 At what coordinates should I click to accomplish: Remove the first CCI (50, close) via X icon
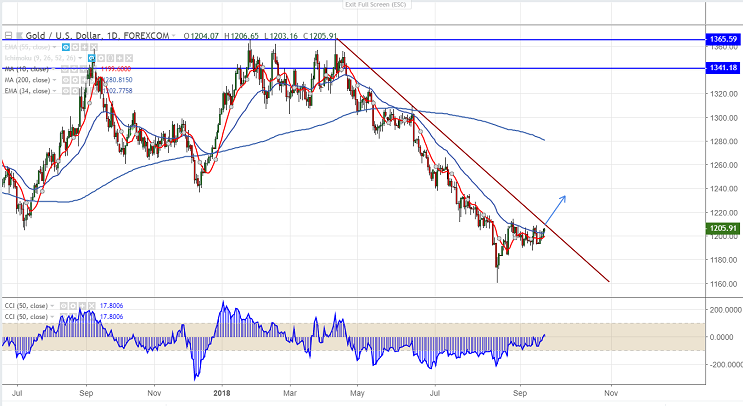pos(91,306)
